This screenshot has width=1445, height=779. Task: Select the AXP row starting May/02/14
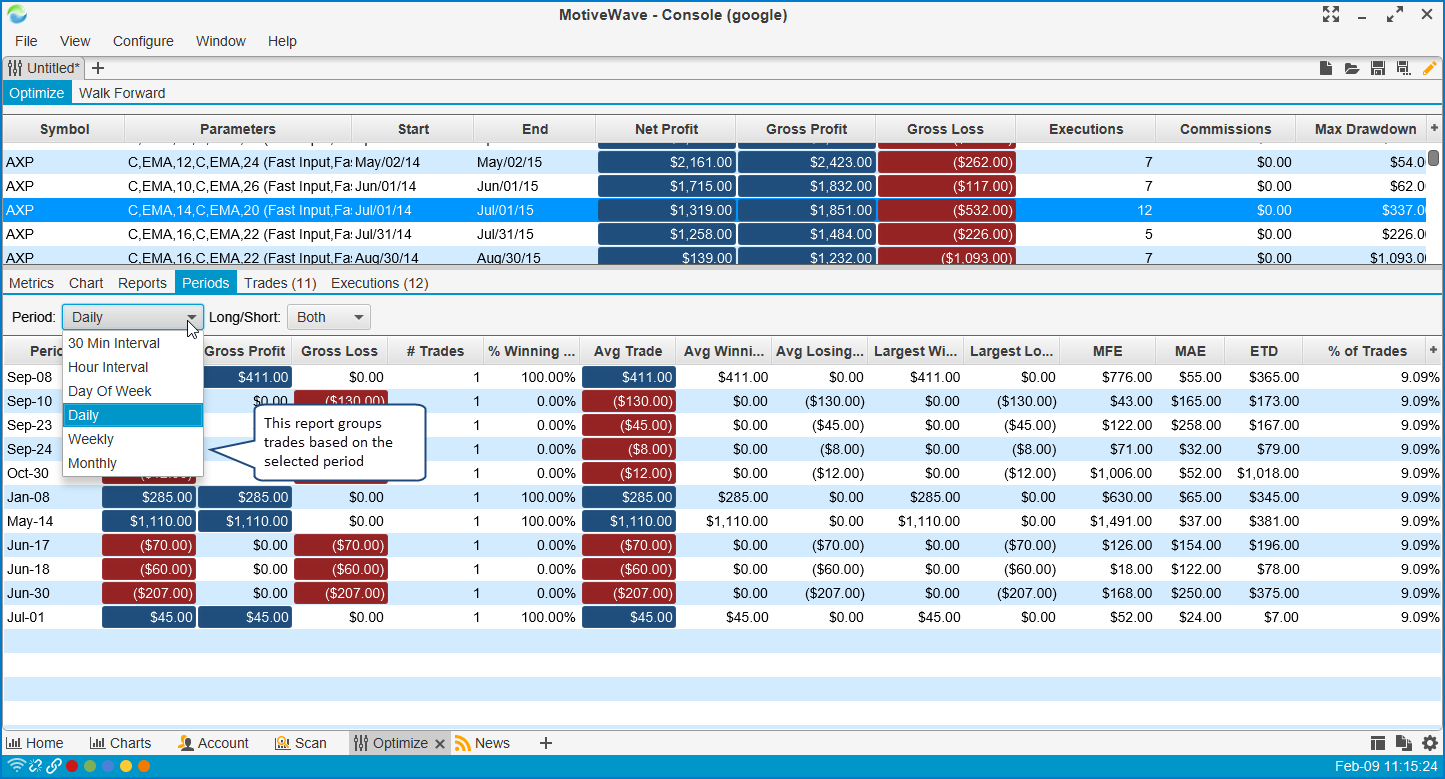click(300, 162)
